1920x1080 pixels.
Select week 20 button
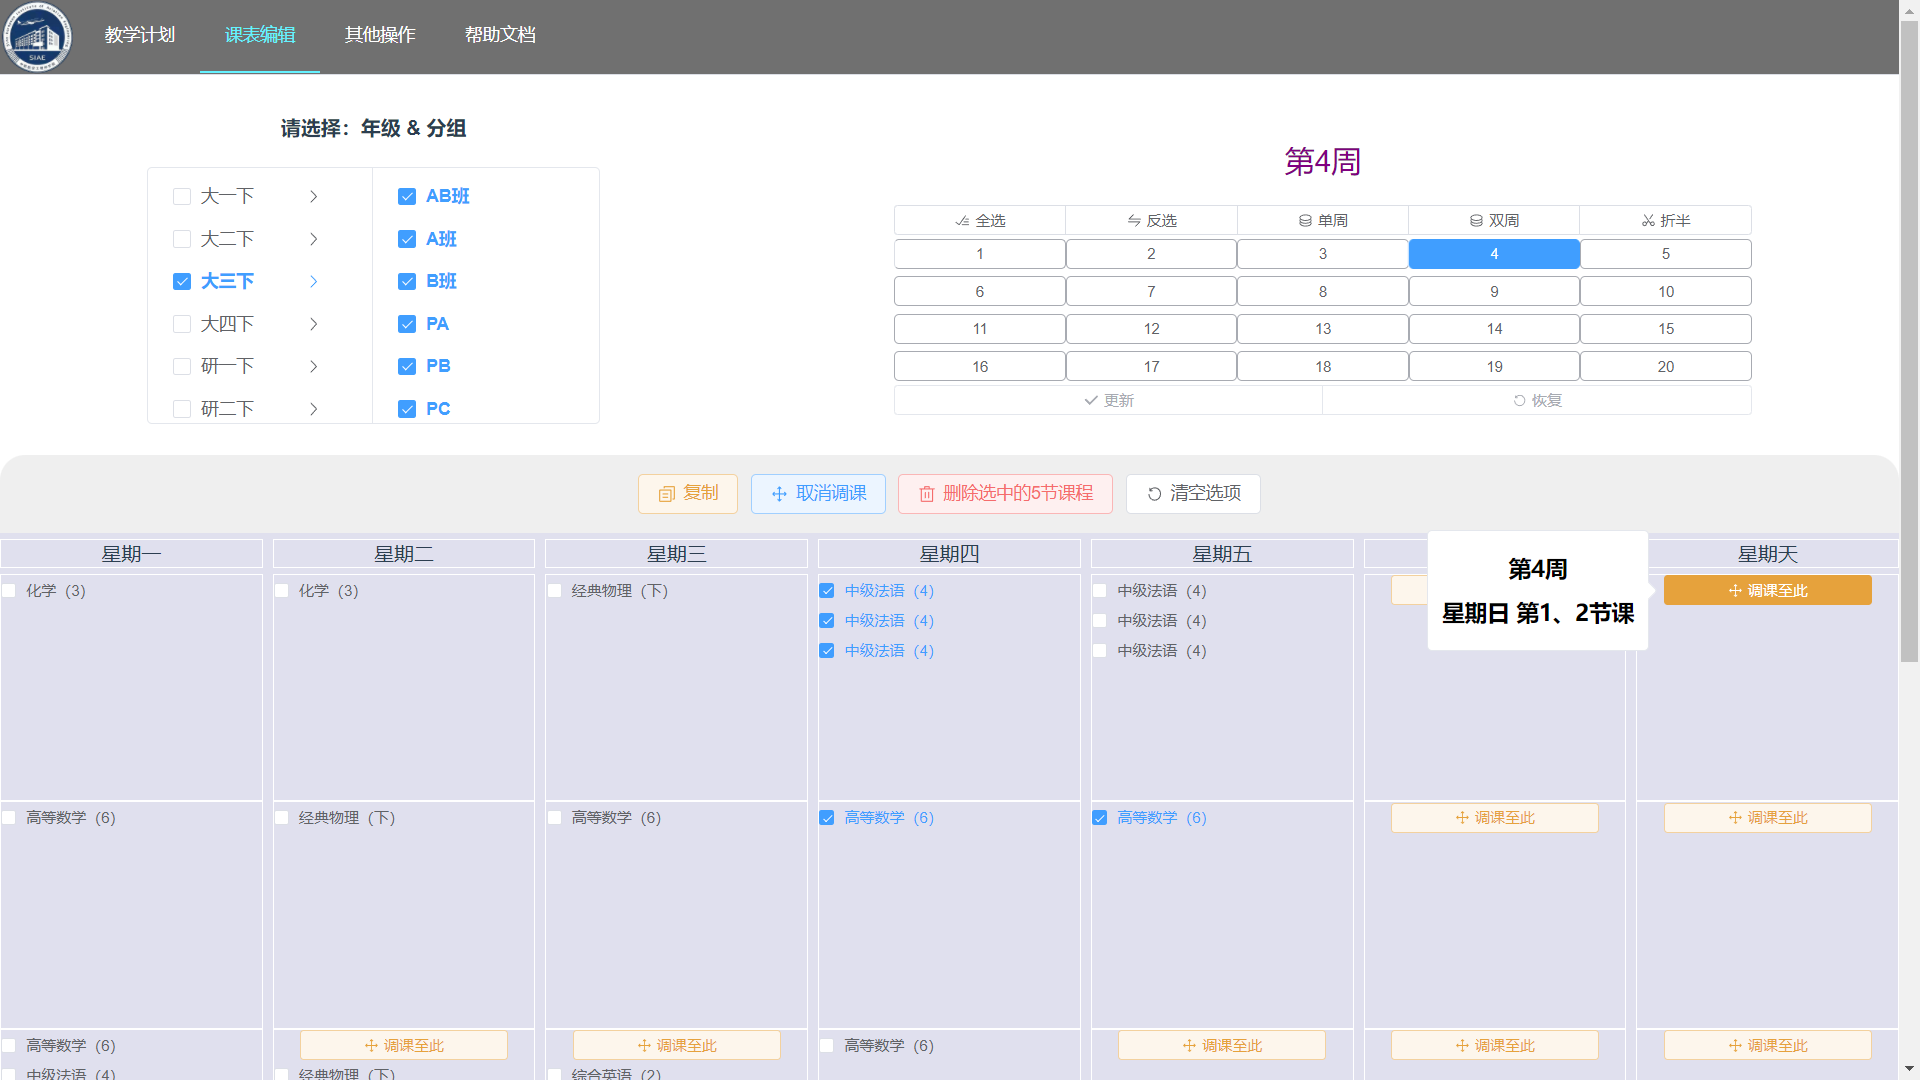click(x=1666, y=367)
